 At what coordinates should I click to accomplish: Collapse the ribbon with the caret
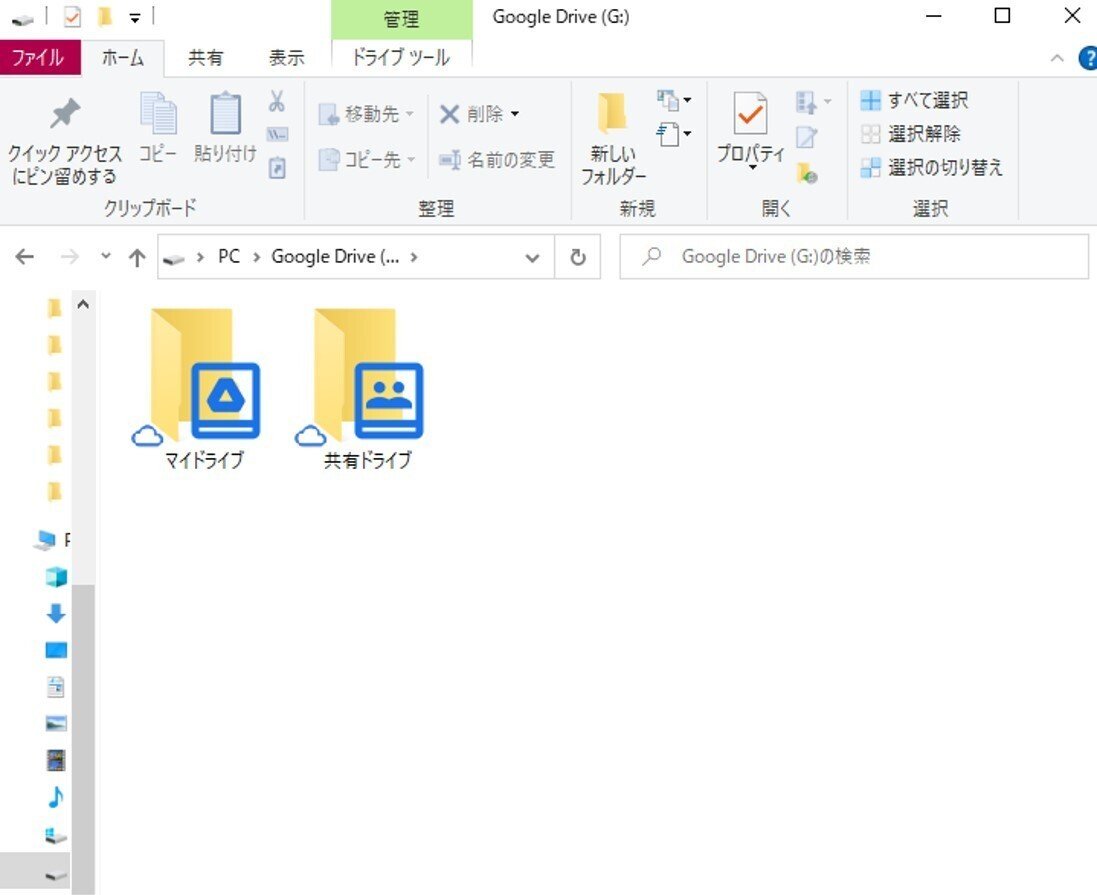point(1057,58)
